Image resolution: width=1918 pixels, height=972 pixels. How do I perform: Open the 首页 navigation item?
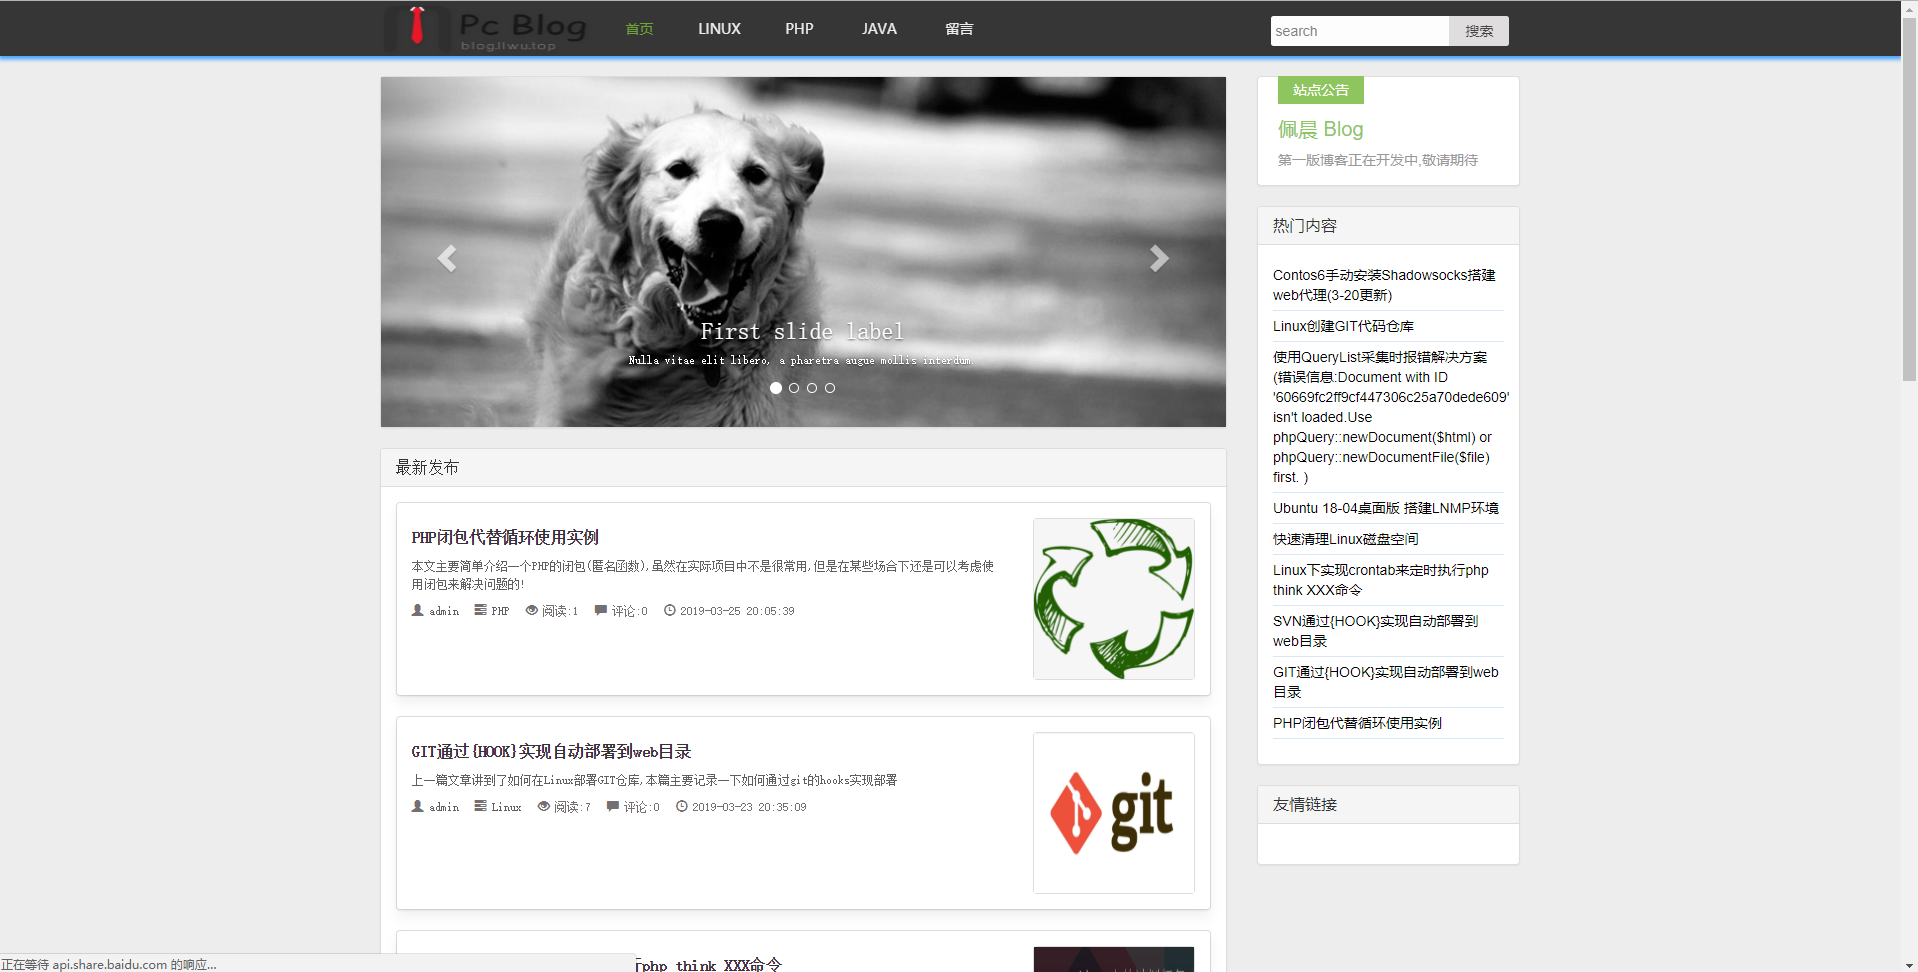(x=639, y=29)
